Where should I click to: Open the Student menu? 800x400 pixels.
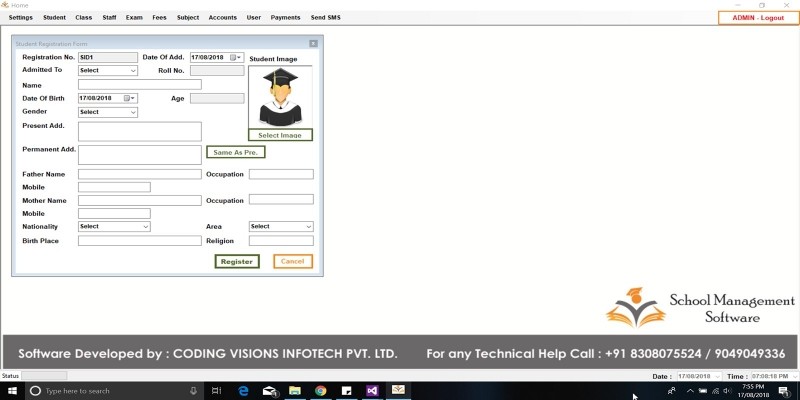coord(54,18)
